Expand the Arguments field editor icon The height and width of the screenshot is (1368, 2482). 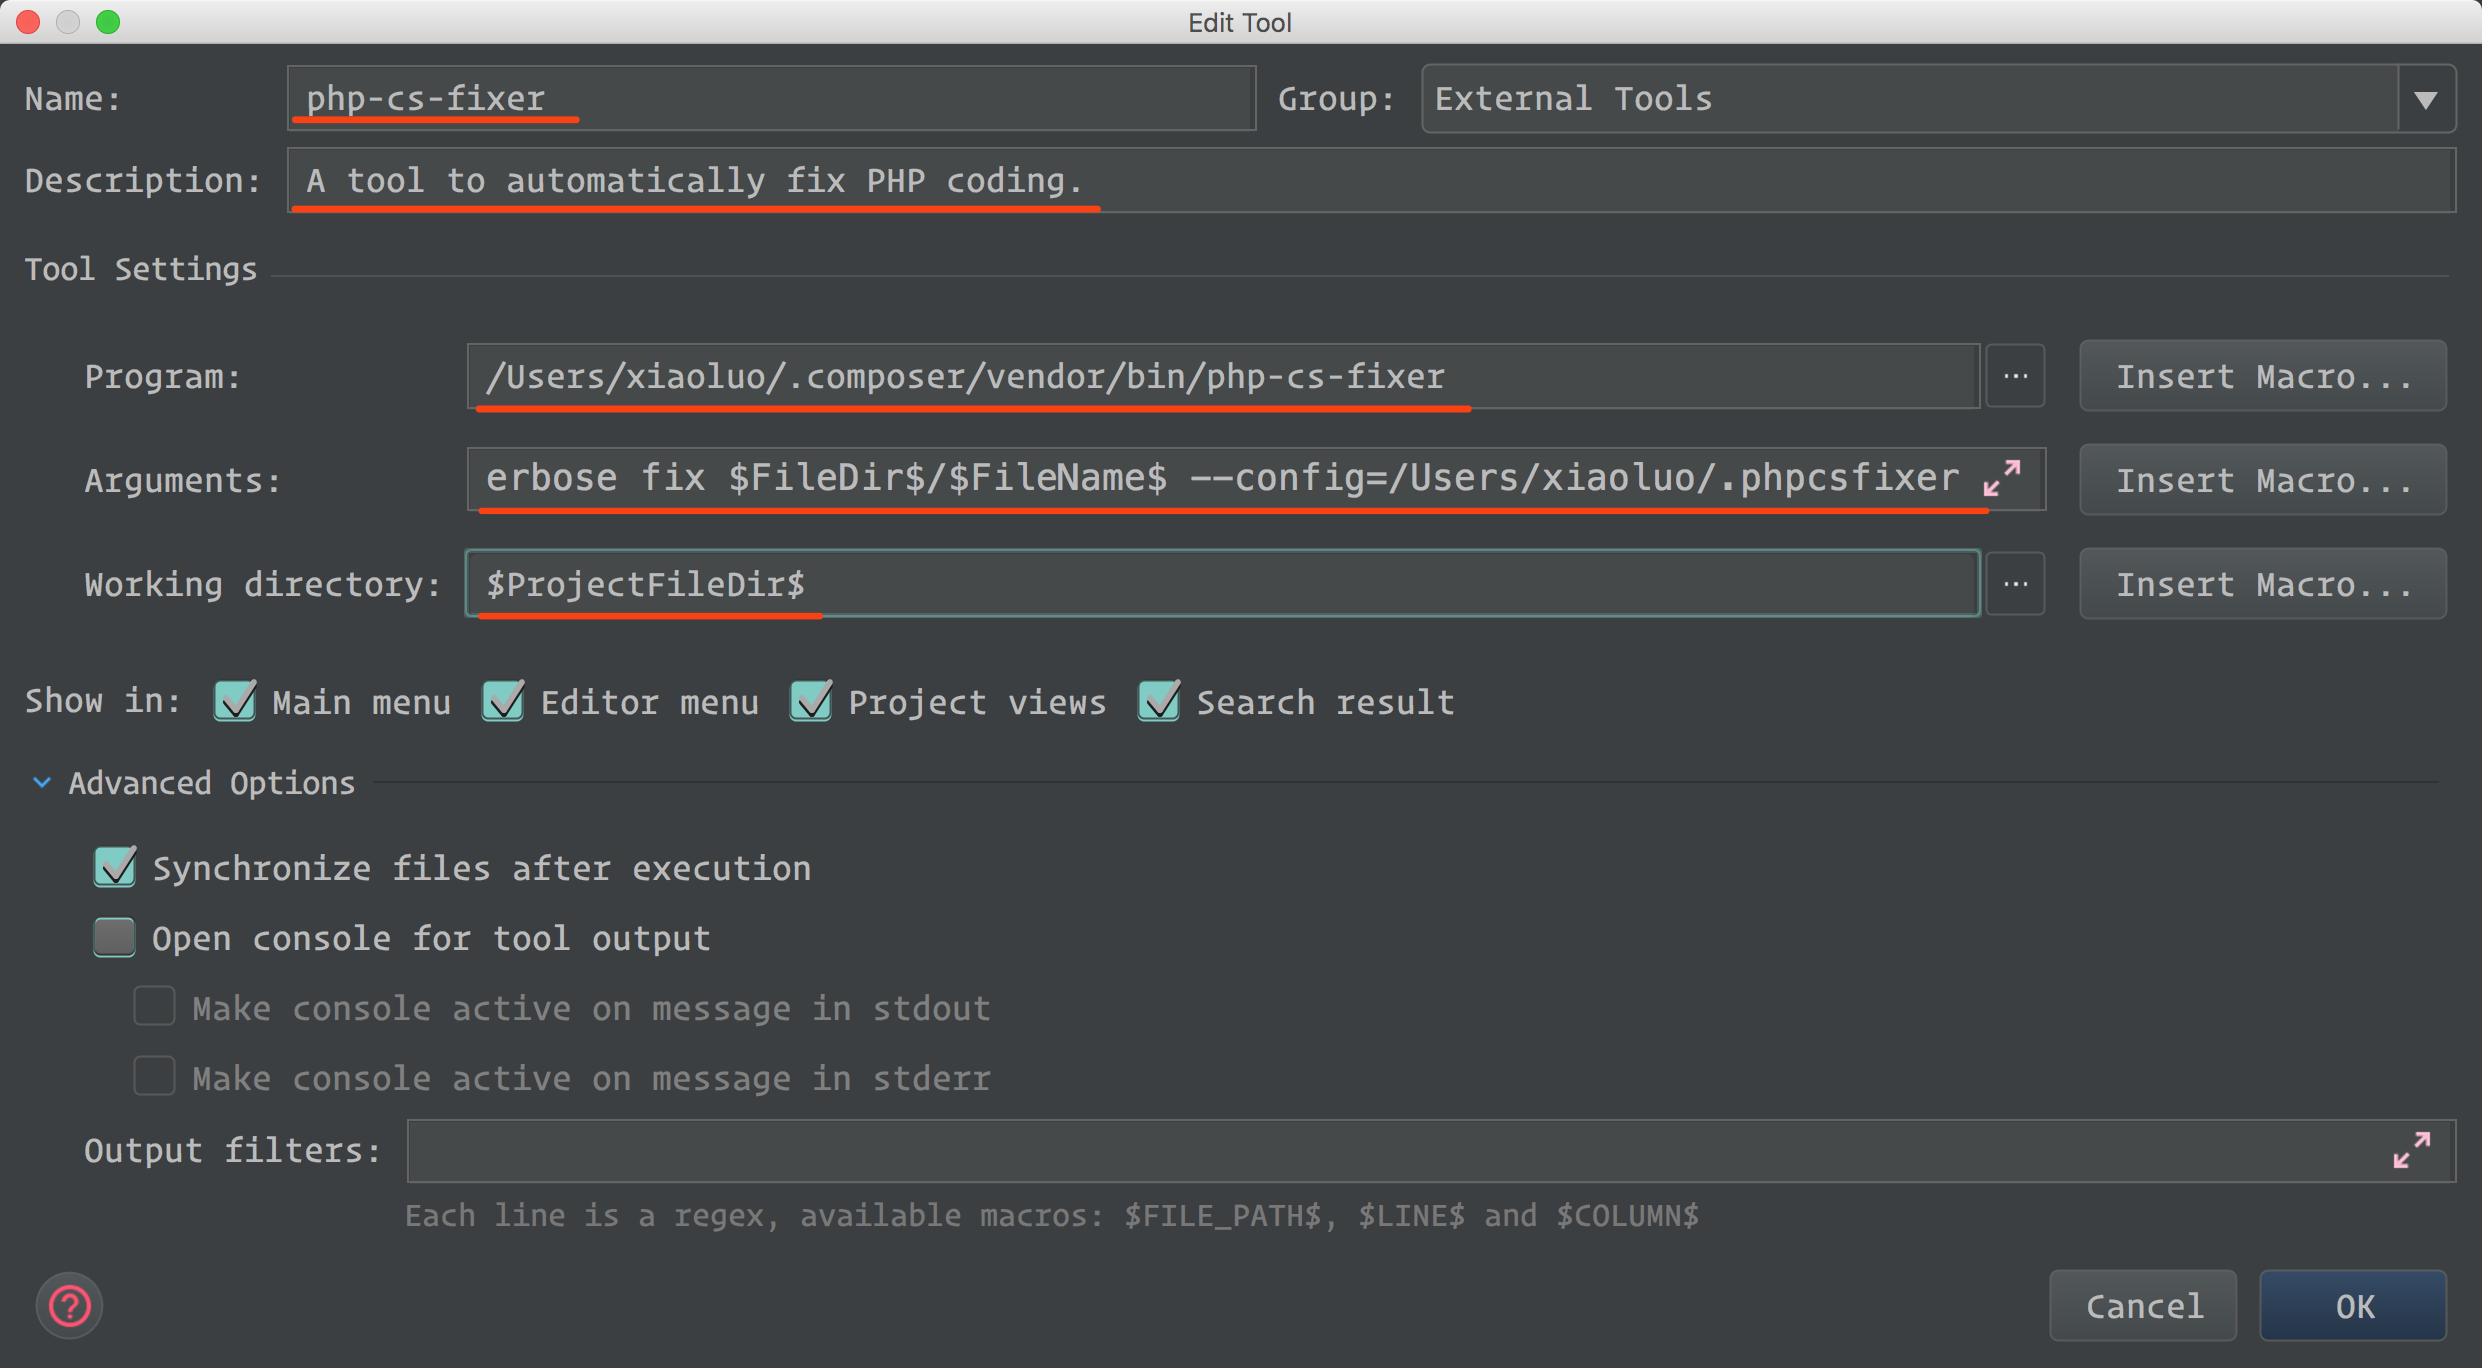tap(2002, 478)
